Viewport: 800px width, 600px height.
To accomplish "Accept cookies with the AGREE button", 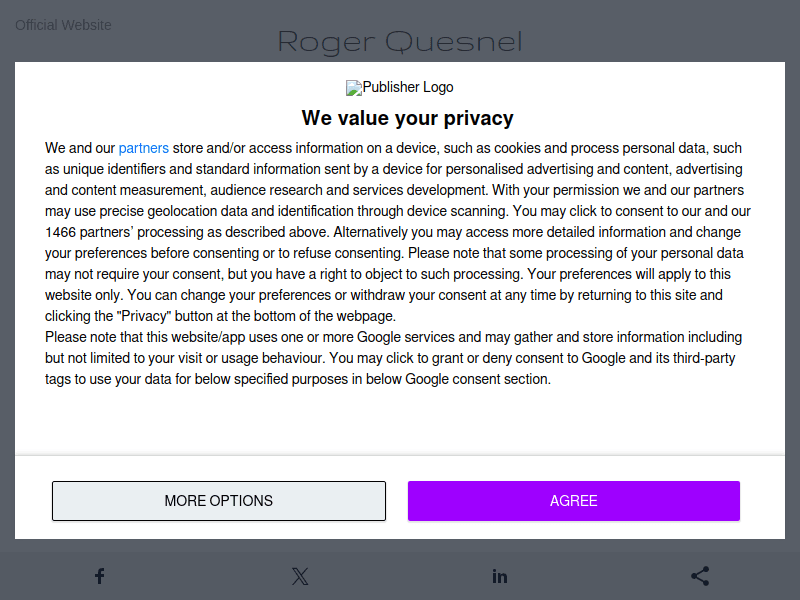I will point(573,501).
